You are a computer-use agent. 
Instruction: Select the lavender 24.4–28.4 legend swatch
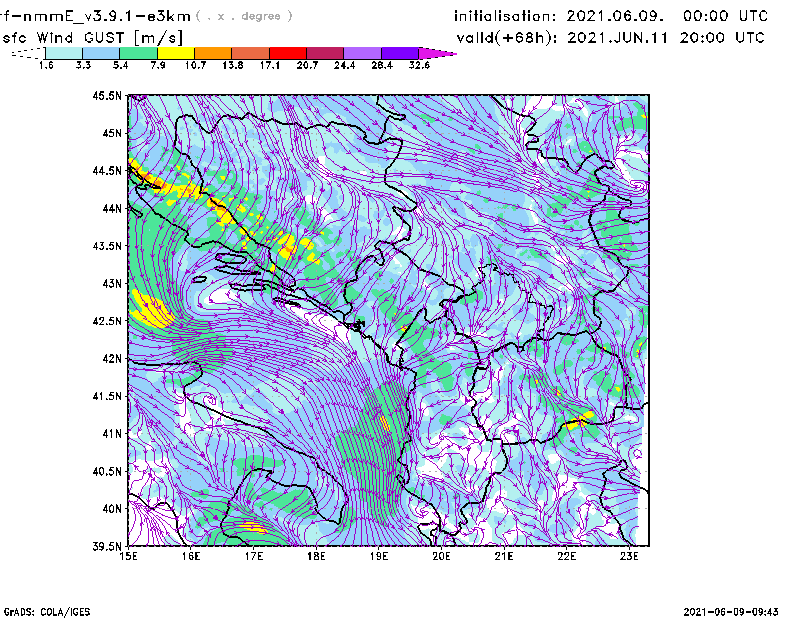pos(362,53)
